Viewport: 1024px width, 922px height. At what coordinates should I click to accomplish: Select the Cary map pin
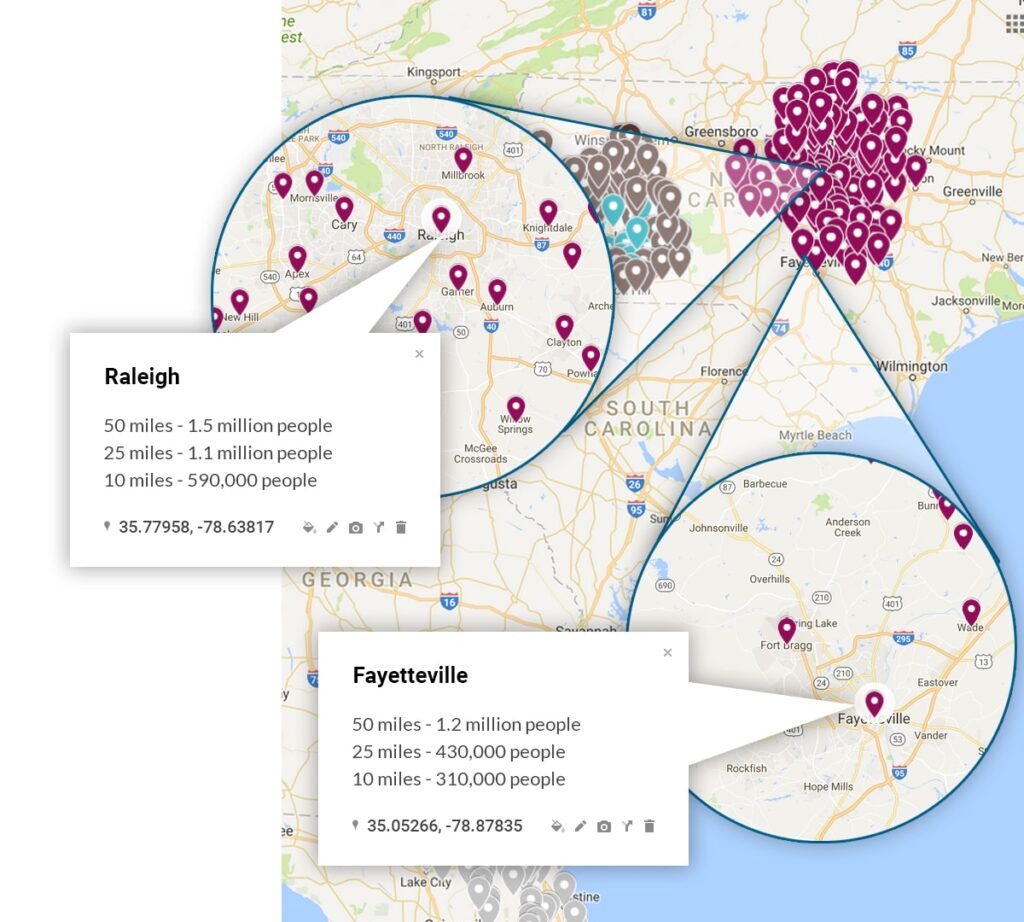tap(344, 209)
